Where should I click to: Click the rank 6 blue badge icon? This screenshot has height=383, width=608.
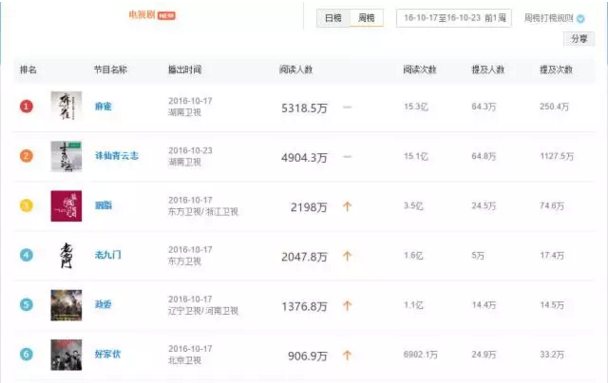26,354
